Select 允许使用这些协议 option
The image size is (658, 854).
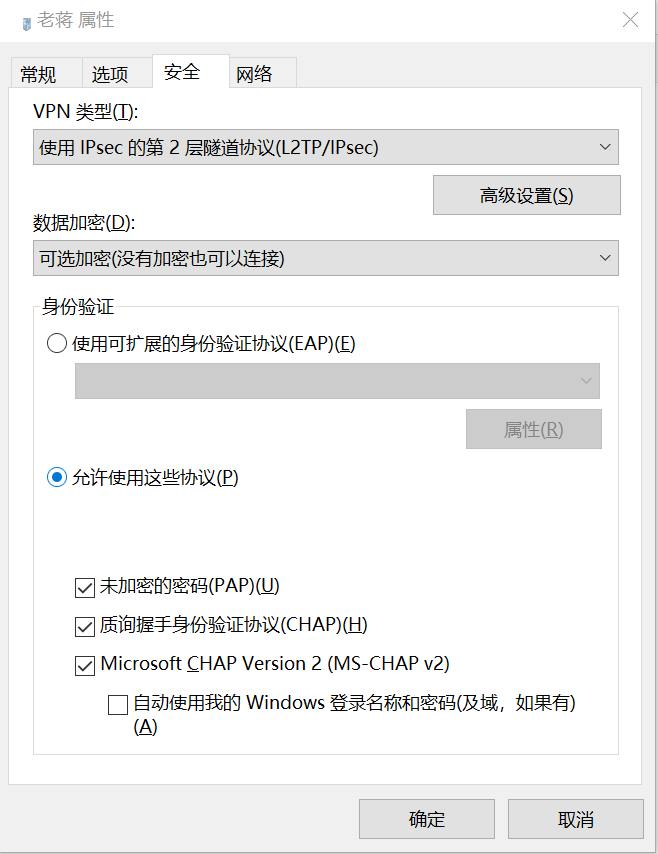pyautogui.click(x=56, y=478)
